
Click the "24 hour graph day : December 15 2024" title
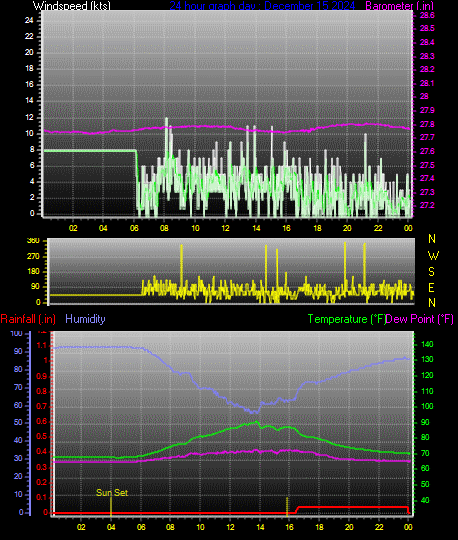click(x=262, y=5)
